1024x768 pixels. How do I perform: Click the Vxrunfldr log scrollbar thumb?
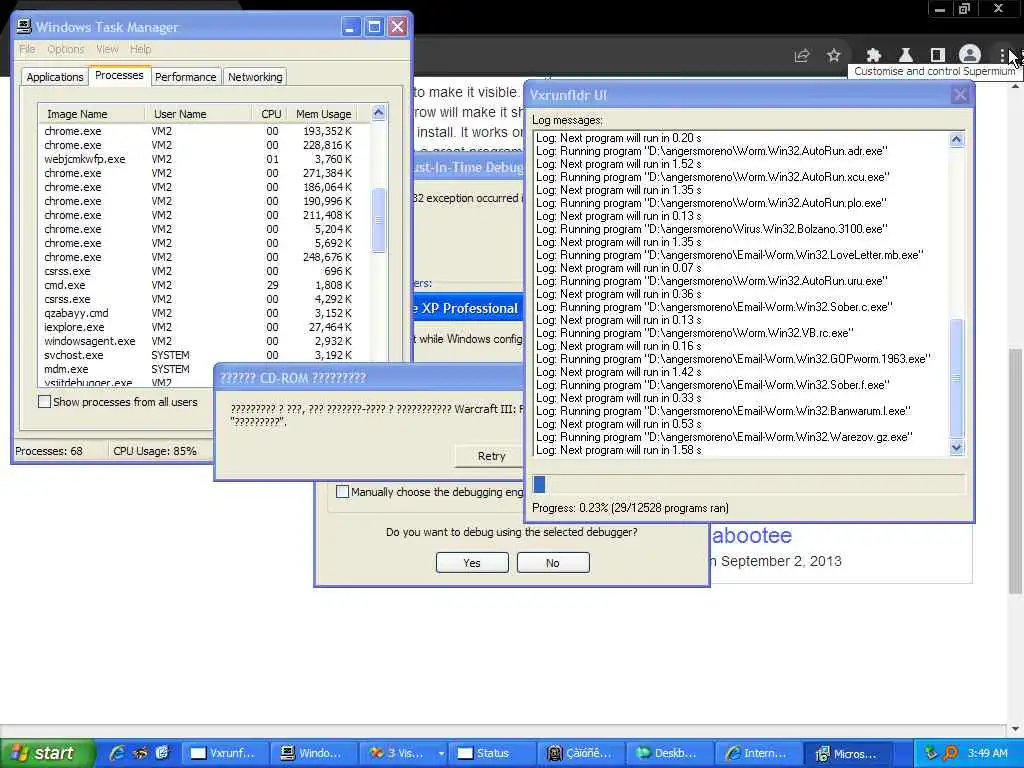pyautogui.click(x=956, y=378)
